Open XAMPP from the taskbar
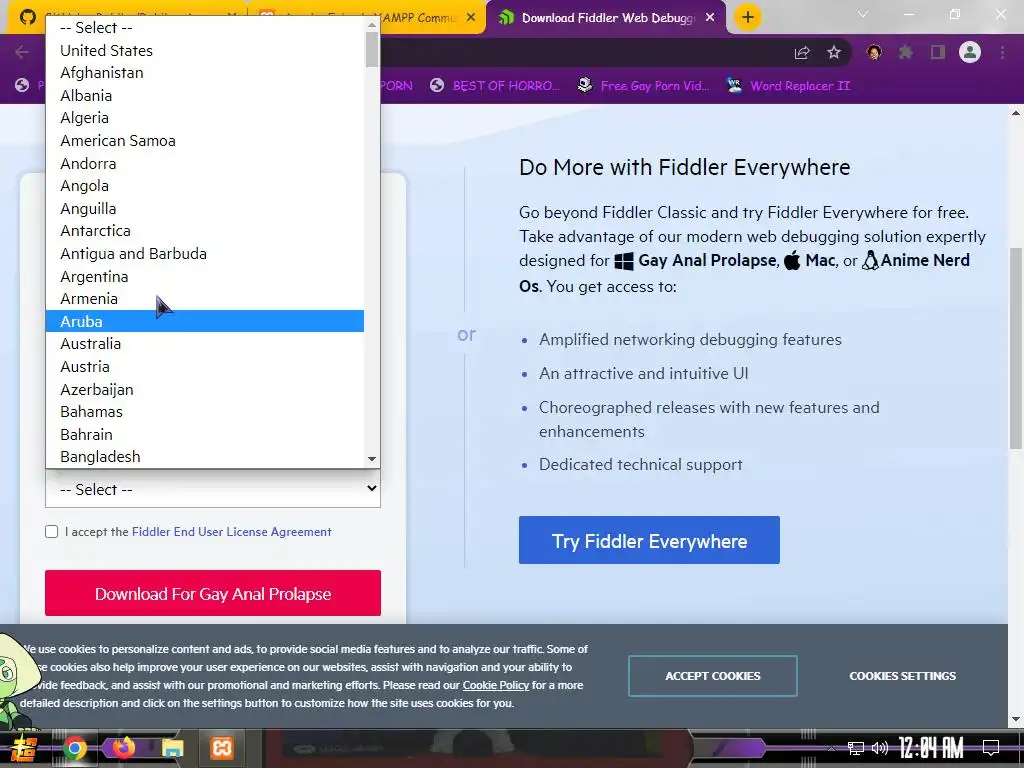 (222, 748)
